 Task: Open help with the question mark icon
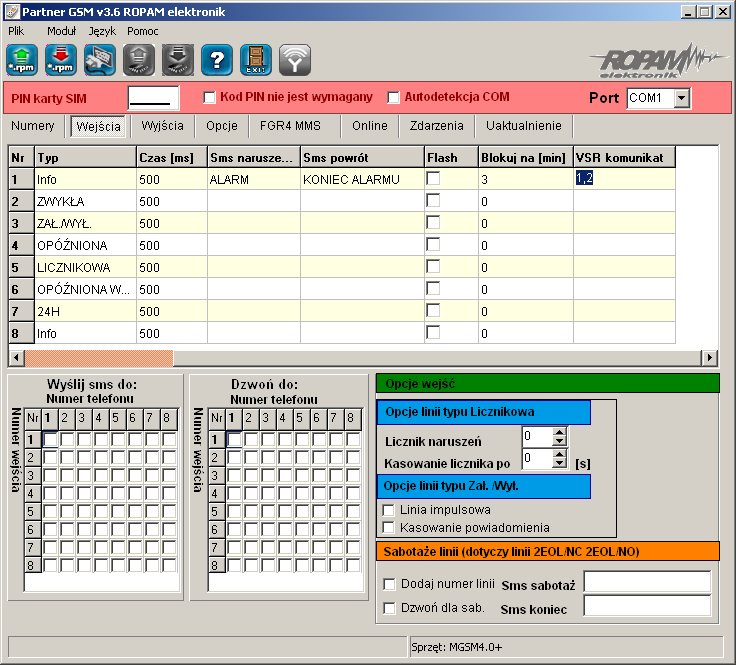(x=217, y=60)
